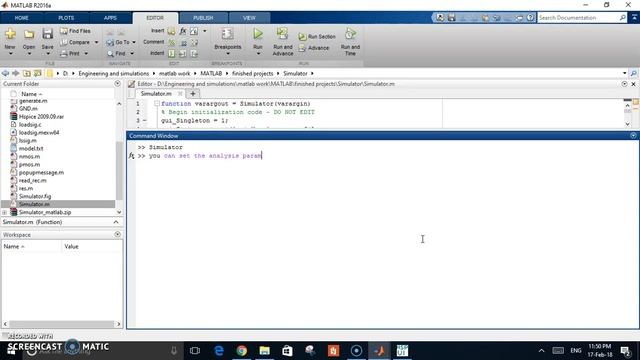
Task: Click the Breakpoints icon
Action: coord(227,34)
